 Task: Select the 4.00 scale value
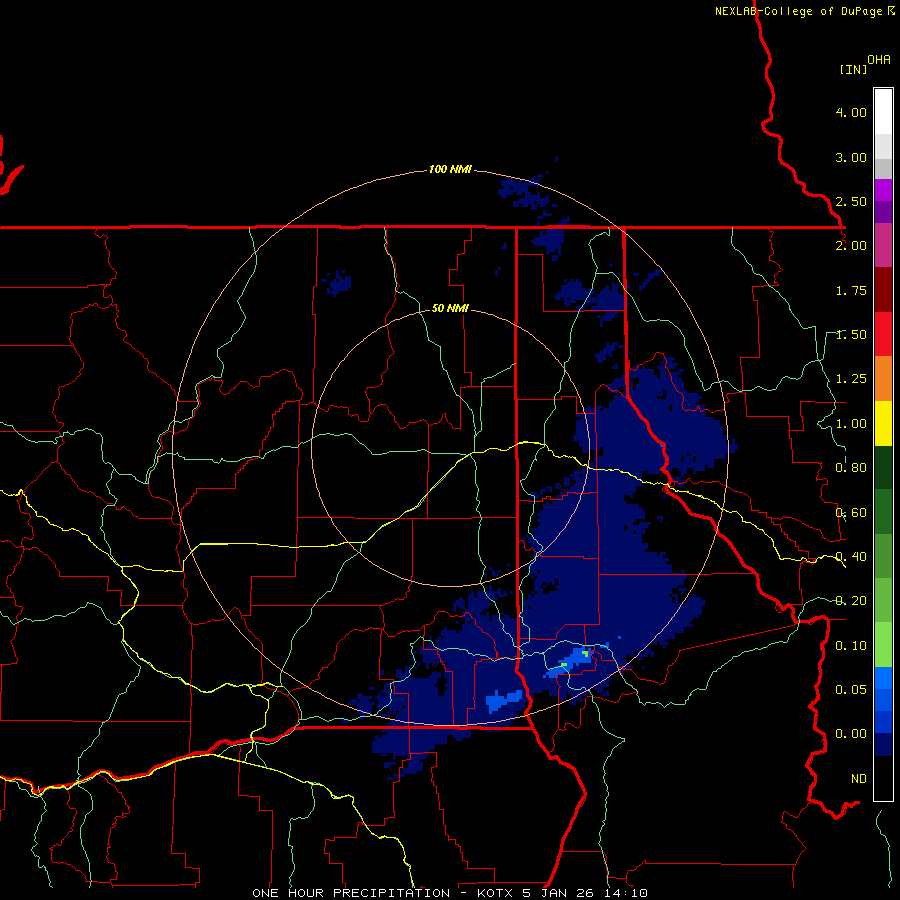coord(851,112)
